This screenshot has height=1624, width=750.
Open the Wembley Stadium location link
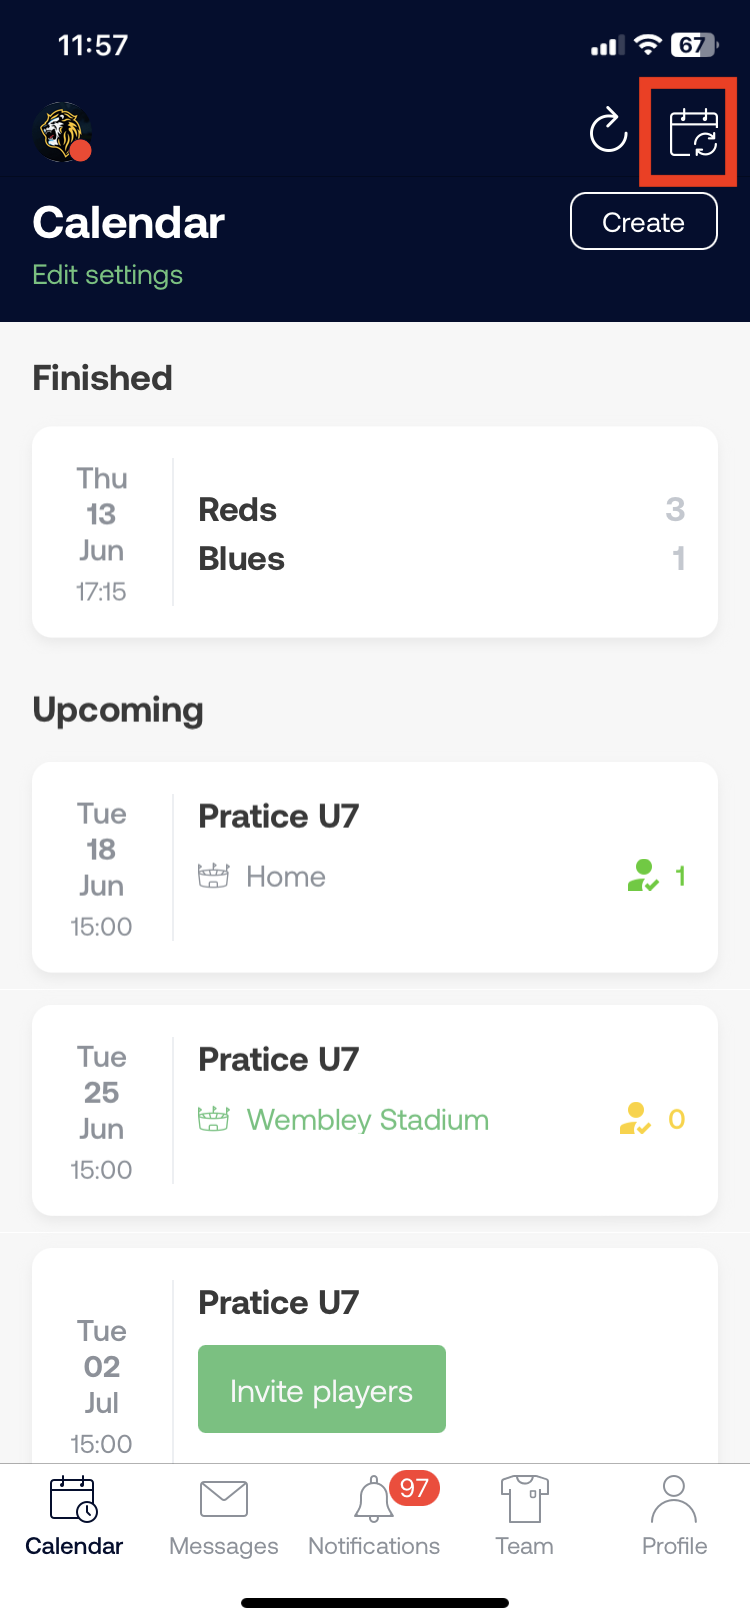368,1119
